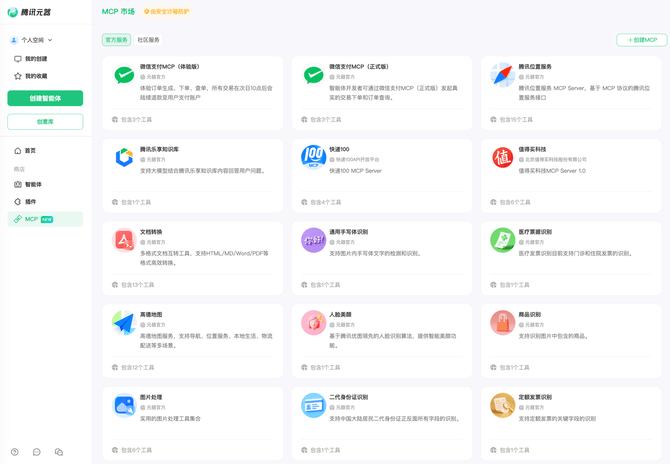Click the 二代身份证识别 ID card icon
670x464 pixels.
tap(314, 405)
